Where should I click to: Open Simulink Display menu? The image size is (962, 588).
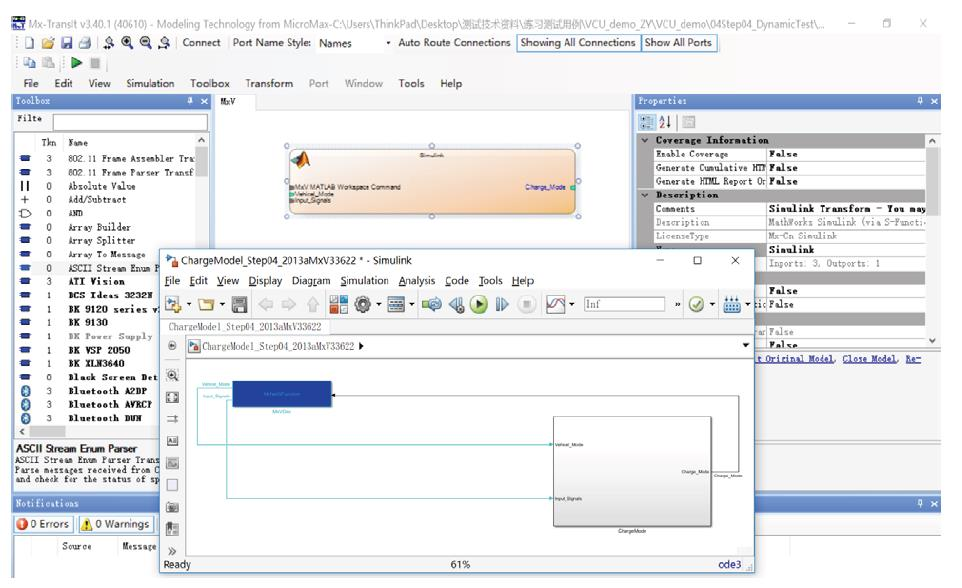pyautogui.click(x=265, y=281)
